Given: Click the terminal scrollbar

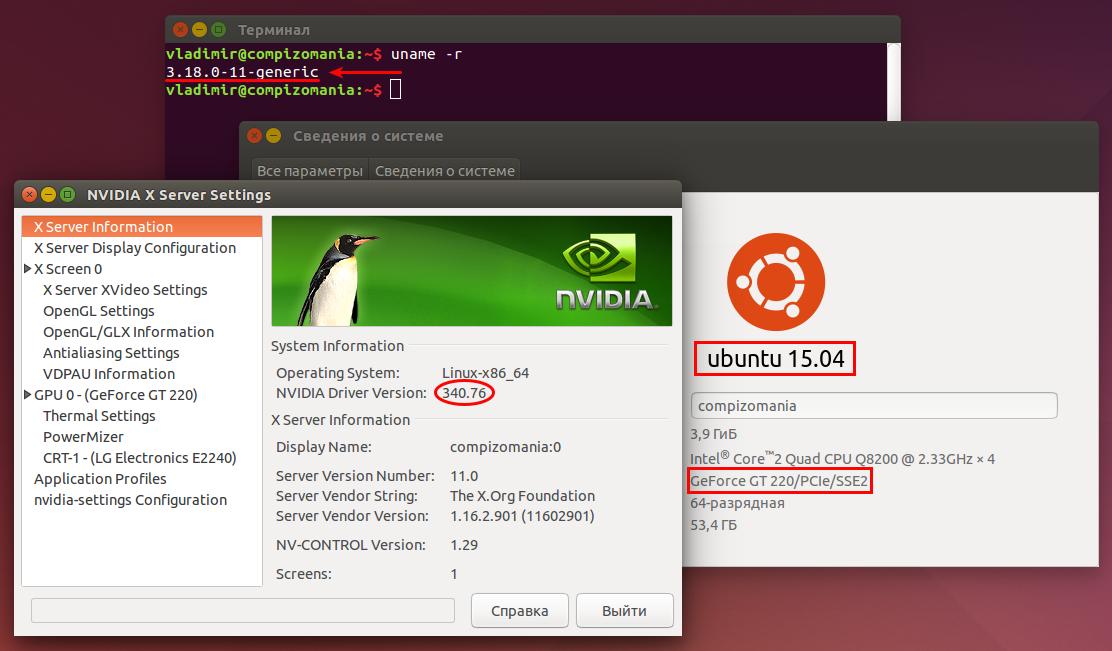Looking at the screenshot, I should click(894, 82).
